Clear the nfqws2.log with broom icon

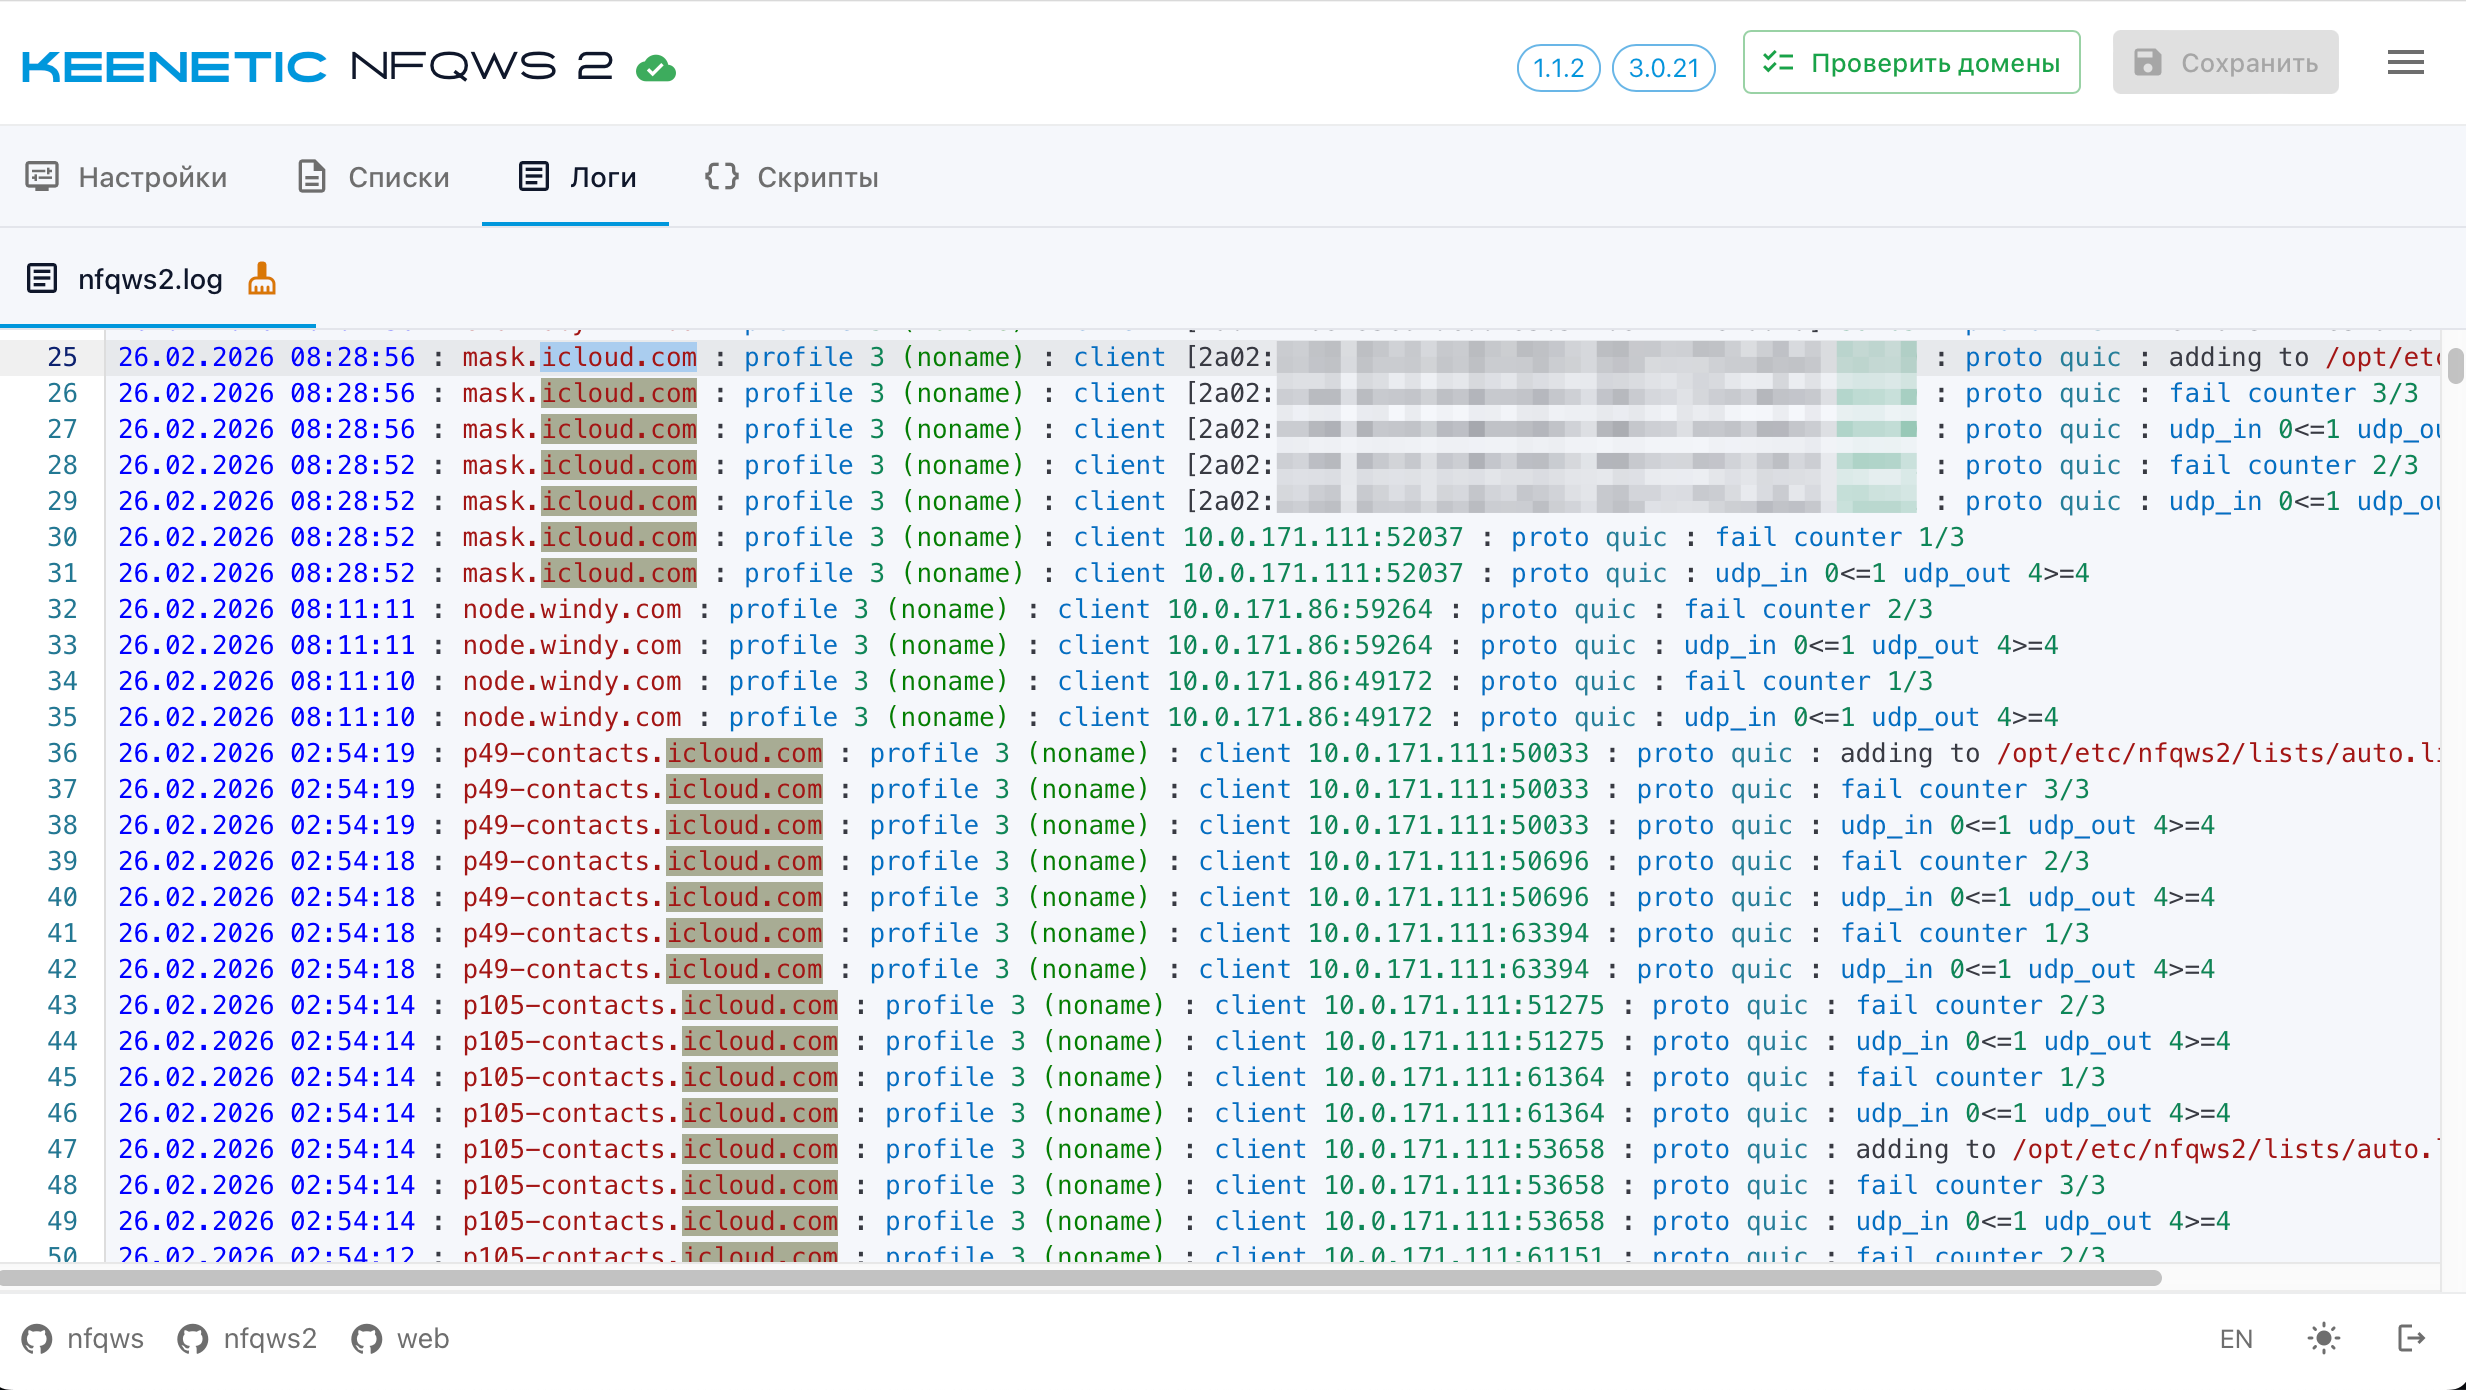[262, 279]
